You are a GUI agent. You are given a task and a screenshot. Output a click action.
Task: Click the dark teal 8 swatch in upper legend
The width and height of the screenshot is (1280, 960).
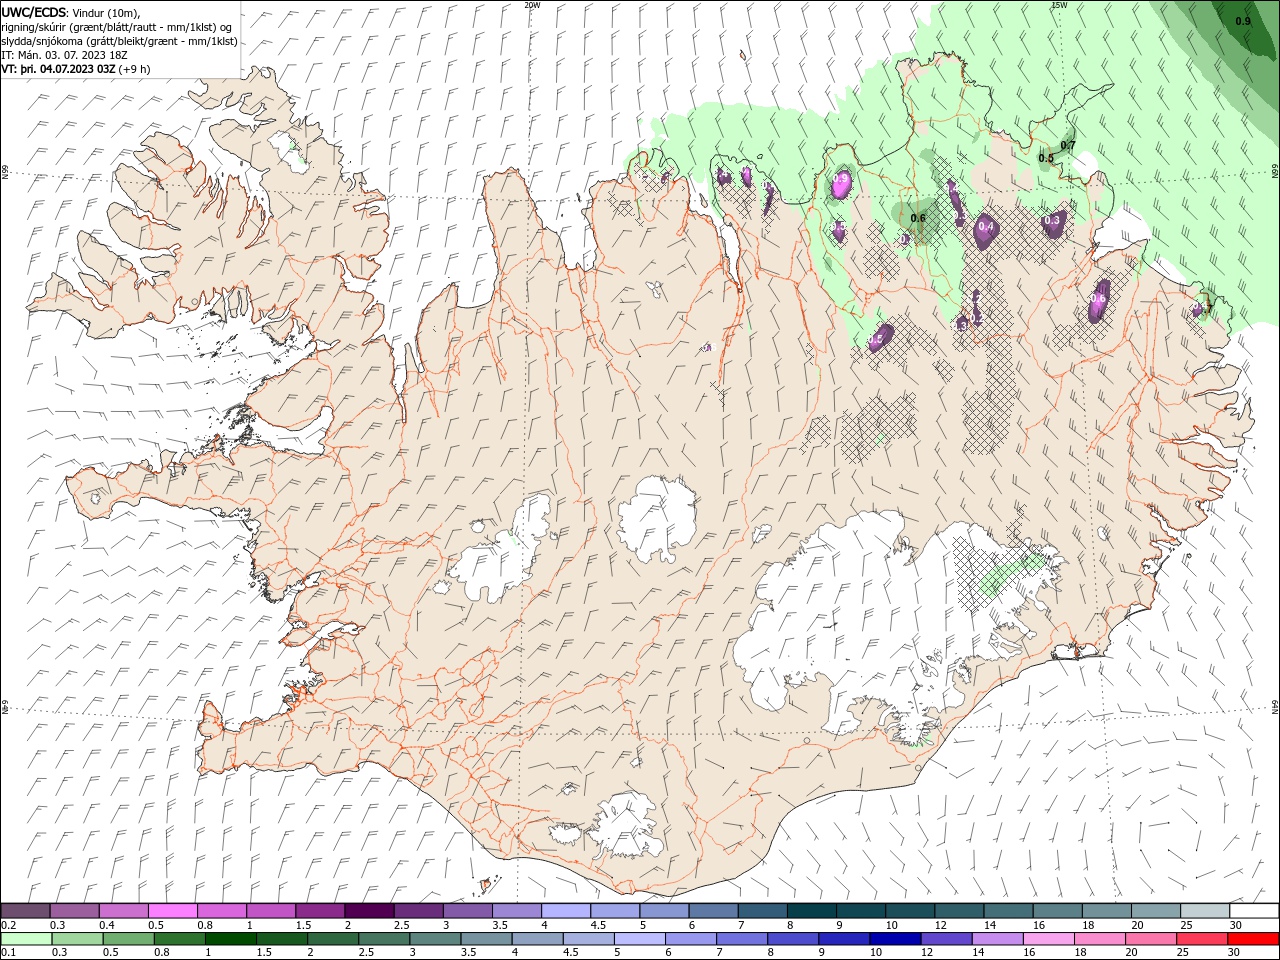(x=811, y=911)
